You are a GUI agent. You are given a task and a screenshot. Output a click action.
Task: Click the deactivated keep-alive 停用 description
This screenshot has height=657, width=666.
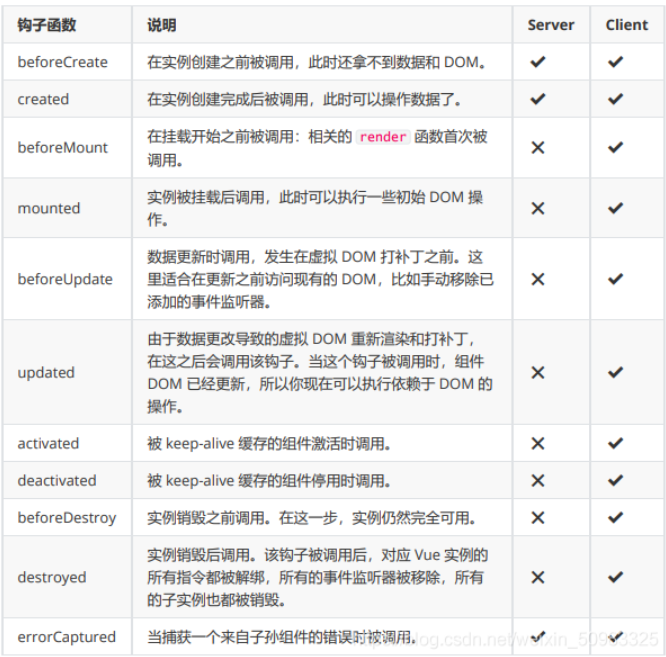(269, 480)
